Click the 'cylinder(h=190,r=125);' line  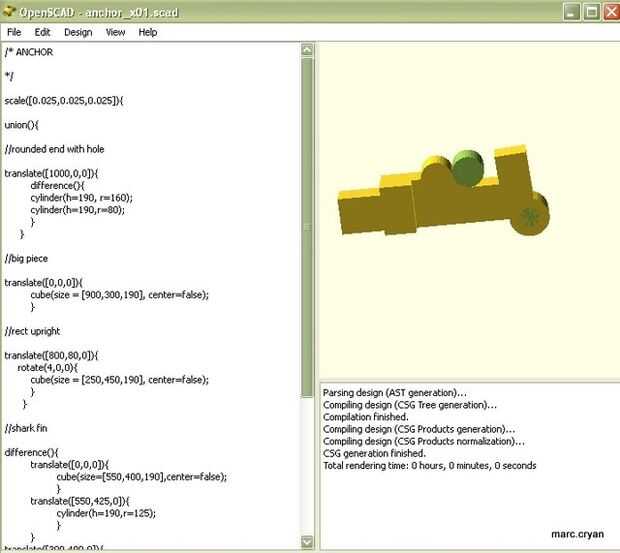106,513
